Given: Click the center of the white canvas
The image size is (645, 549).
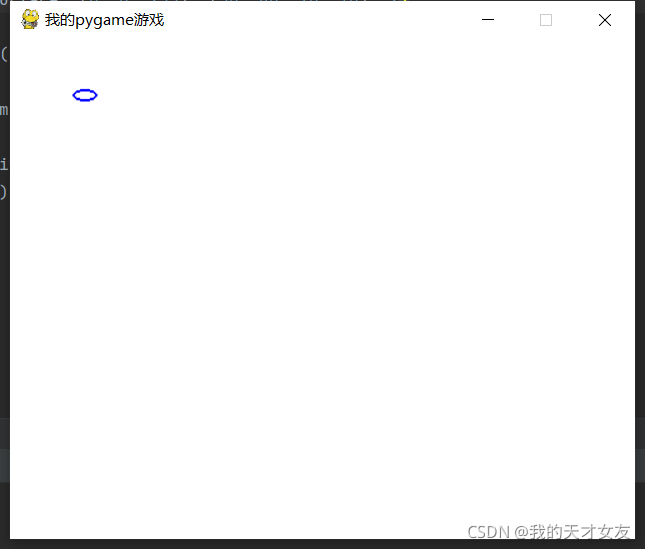Looking at the screenshot, I should (x=322, y=290).
